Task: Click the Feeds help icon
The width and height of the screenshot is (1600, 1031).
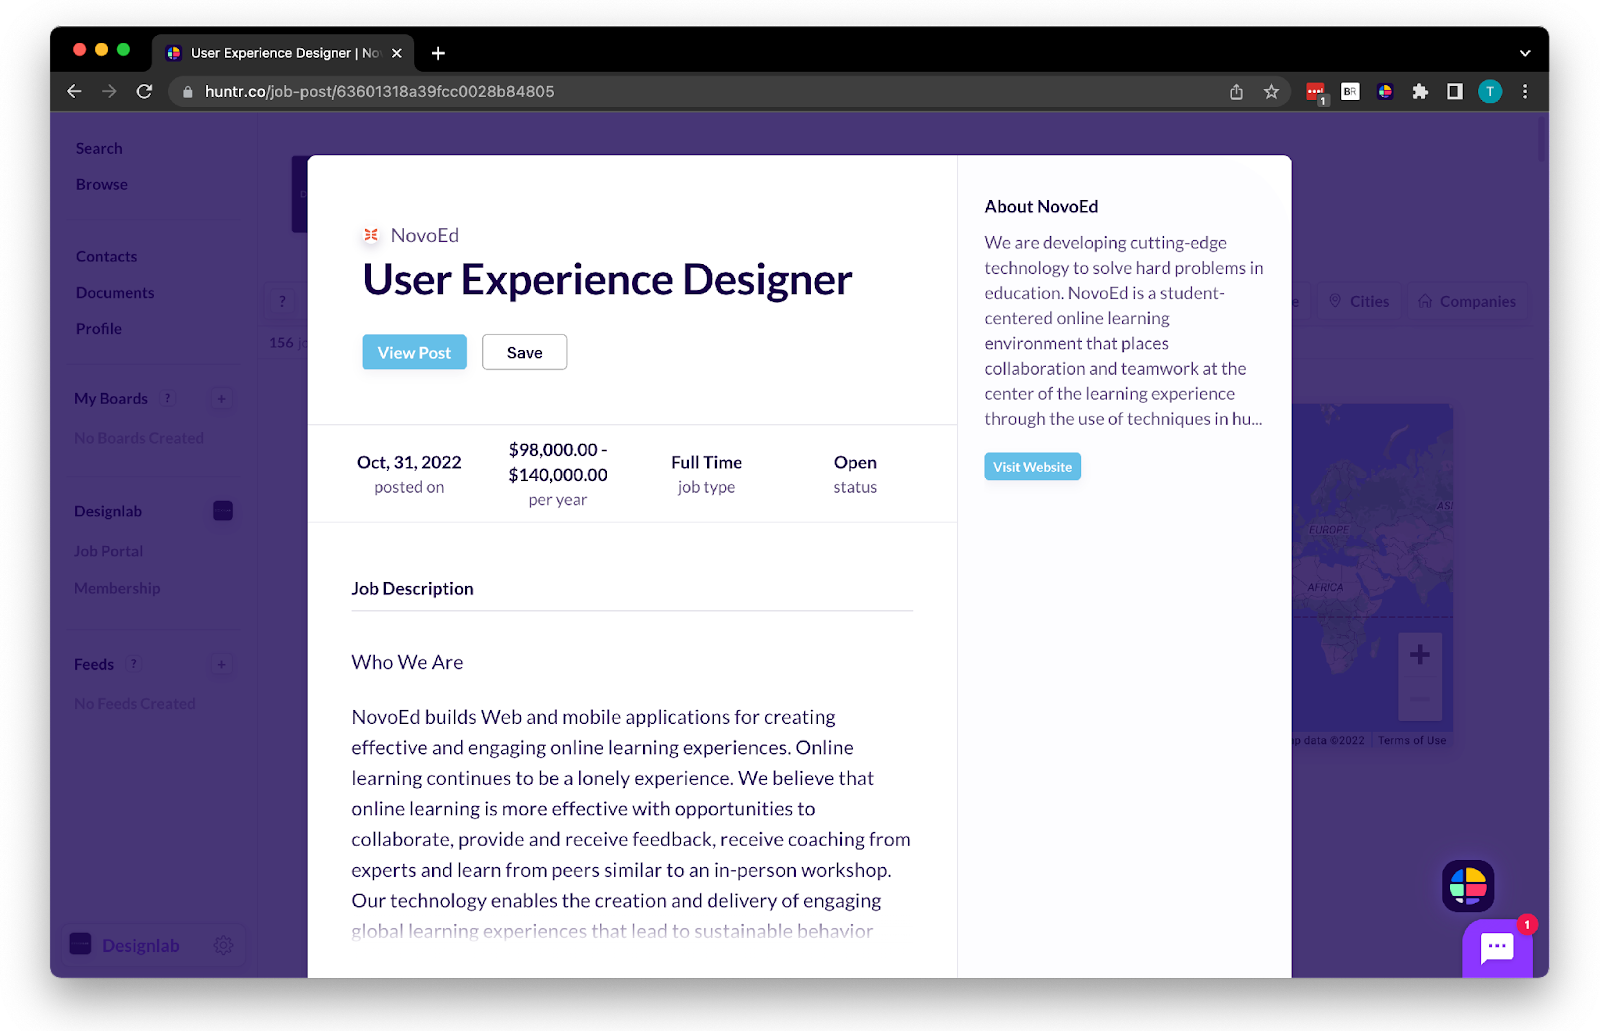Action: (x=133, y=664)
